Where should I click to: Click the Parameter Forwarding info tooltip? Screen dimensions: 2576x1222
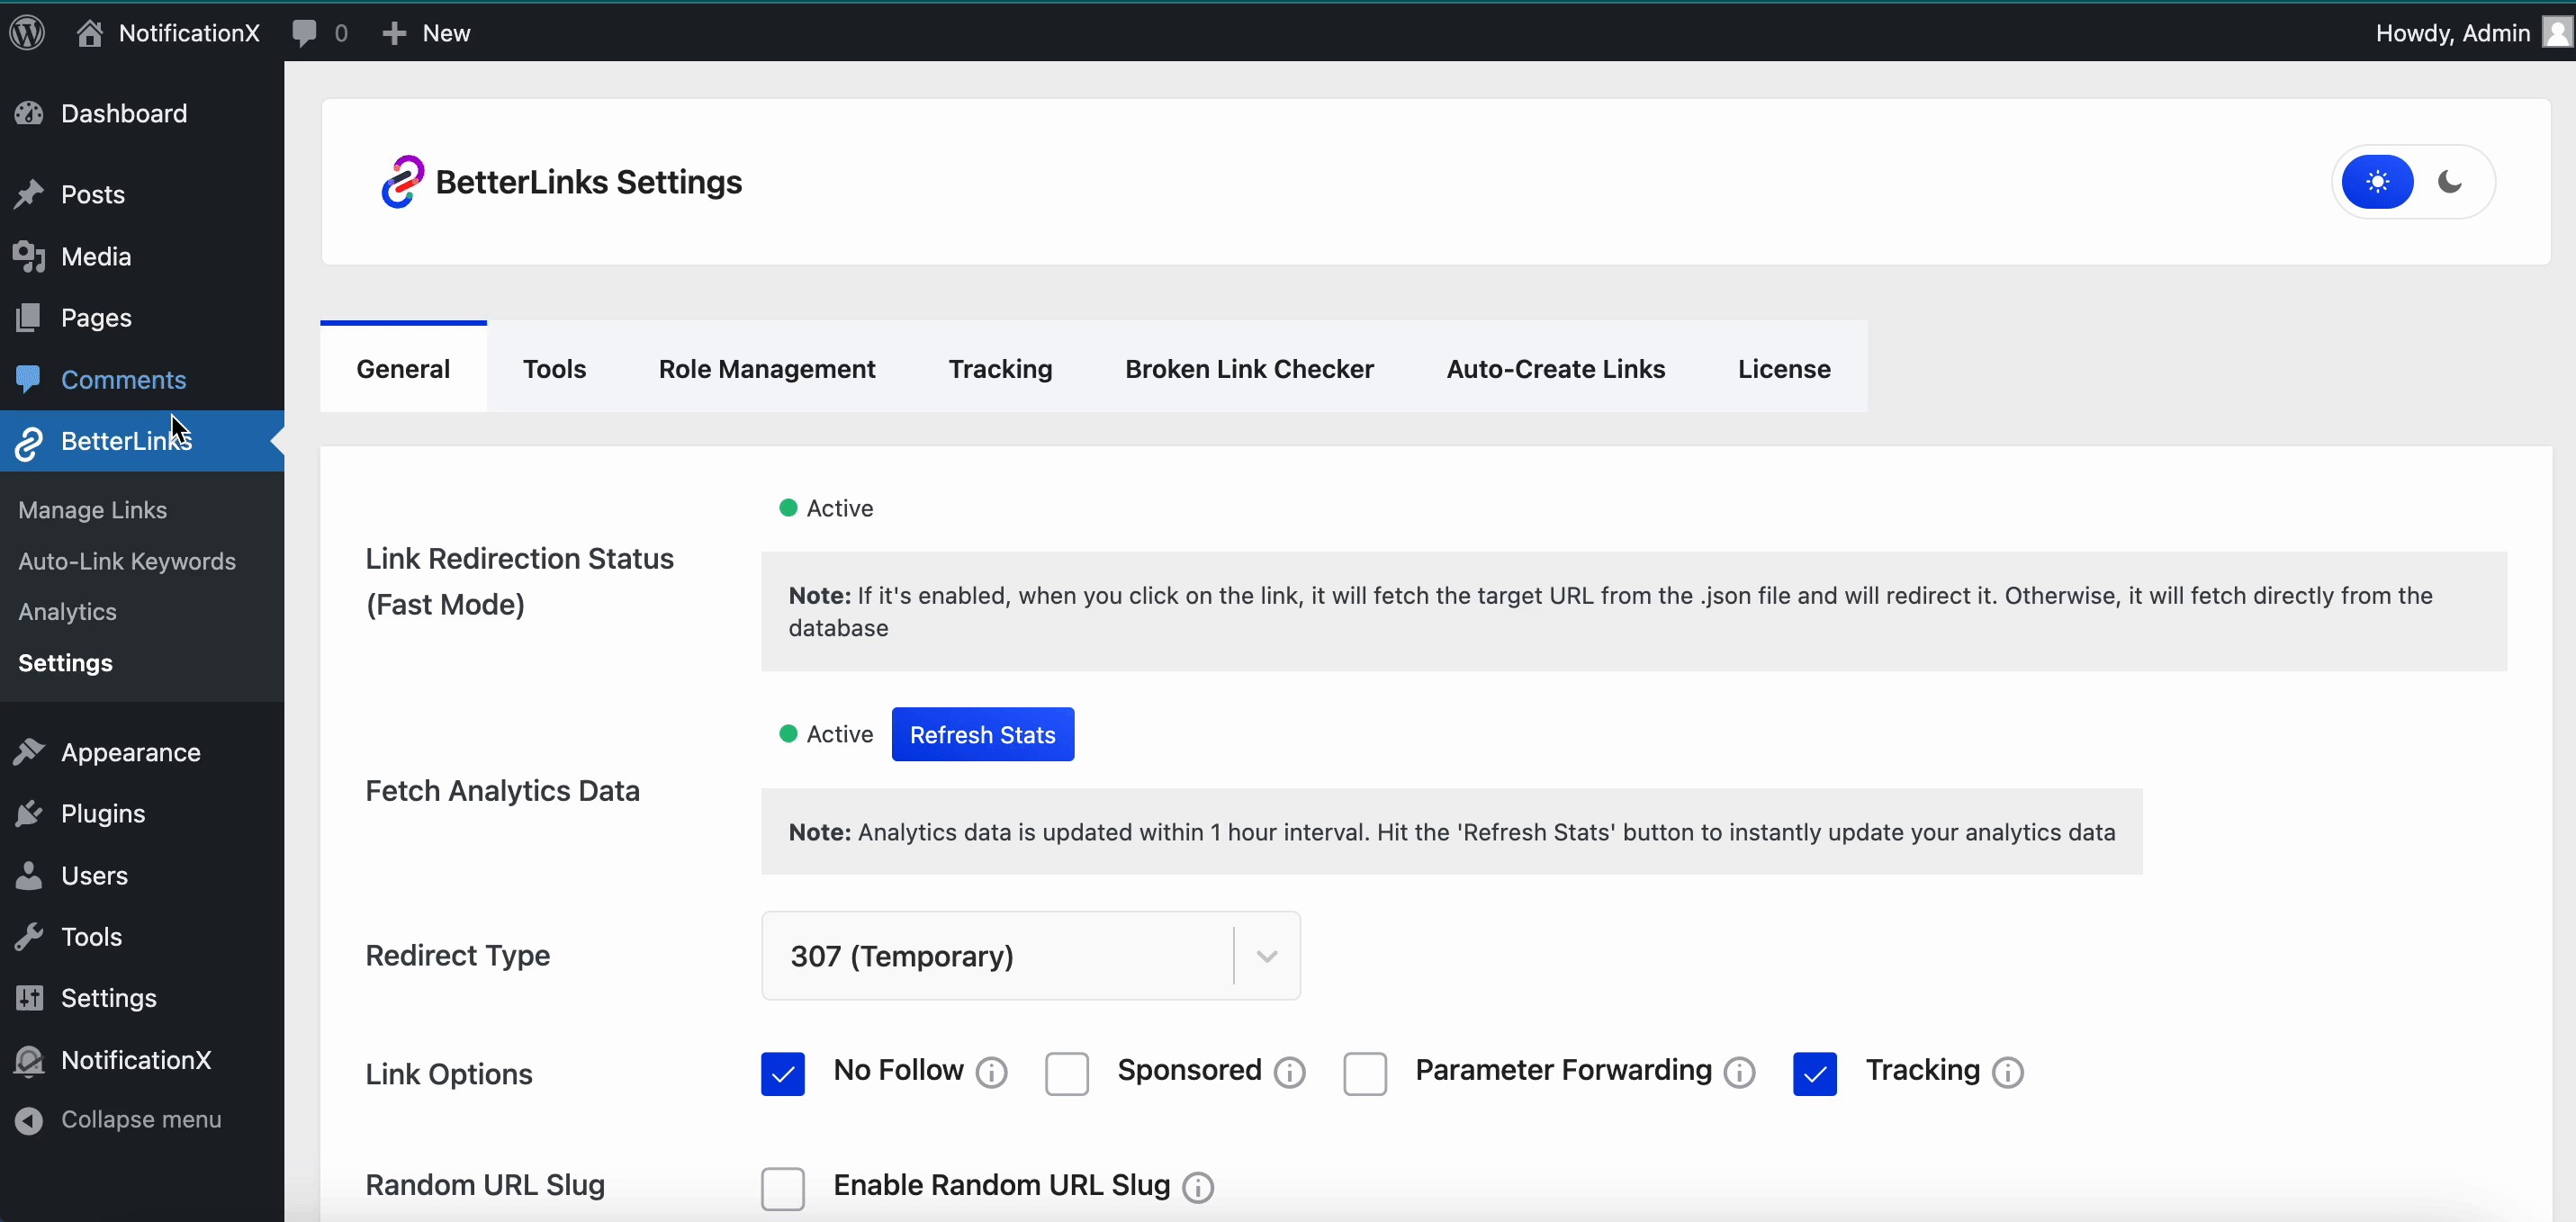(1739, 1072)
